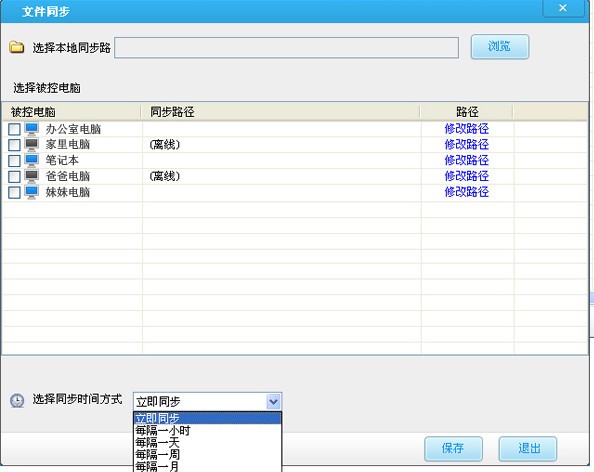
Task: Click the yellow folder icon beside local sync path
Action: click(17, 47)
